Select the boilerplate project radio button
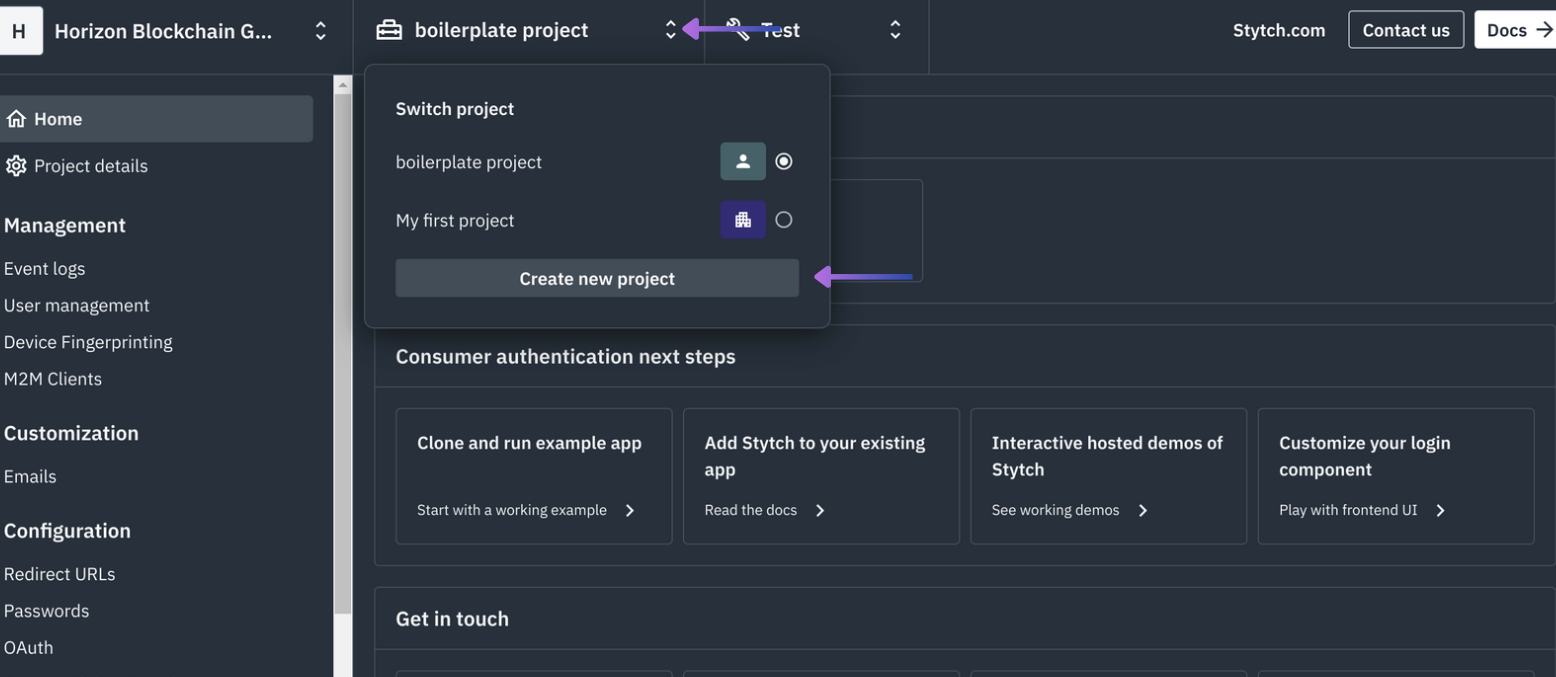This screenshot has width=1556, height=677. pyautogui.click(x=784, y=161)
